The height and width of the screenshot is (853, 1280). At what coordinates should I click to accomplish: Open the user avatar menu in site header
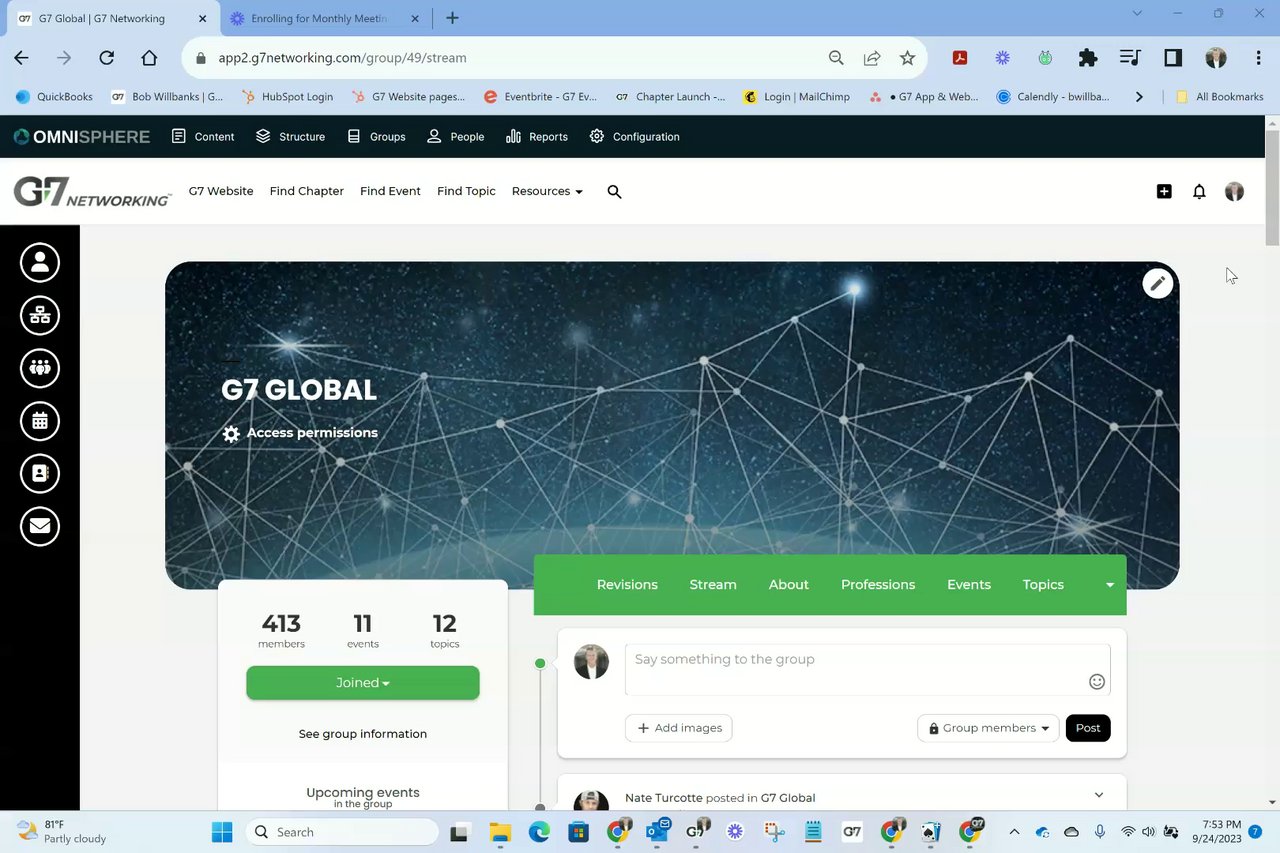(1234, 191)
